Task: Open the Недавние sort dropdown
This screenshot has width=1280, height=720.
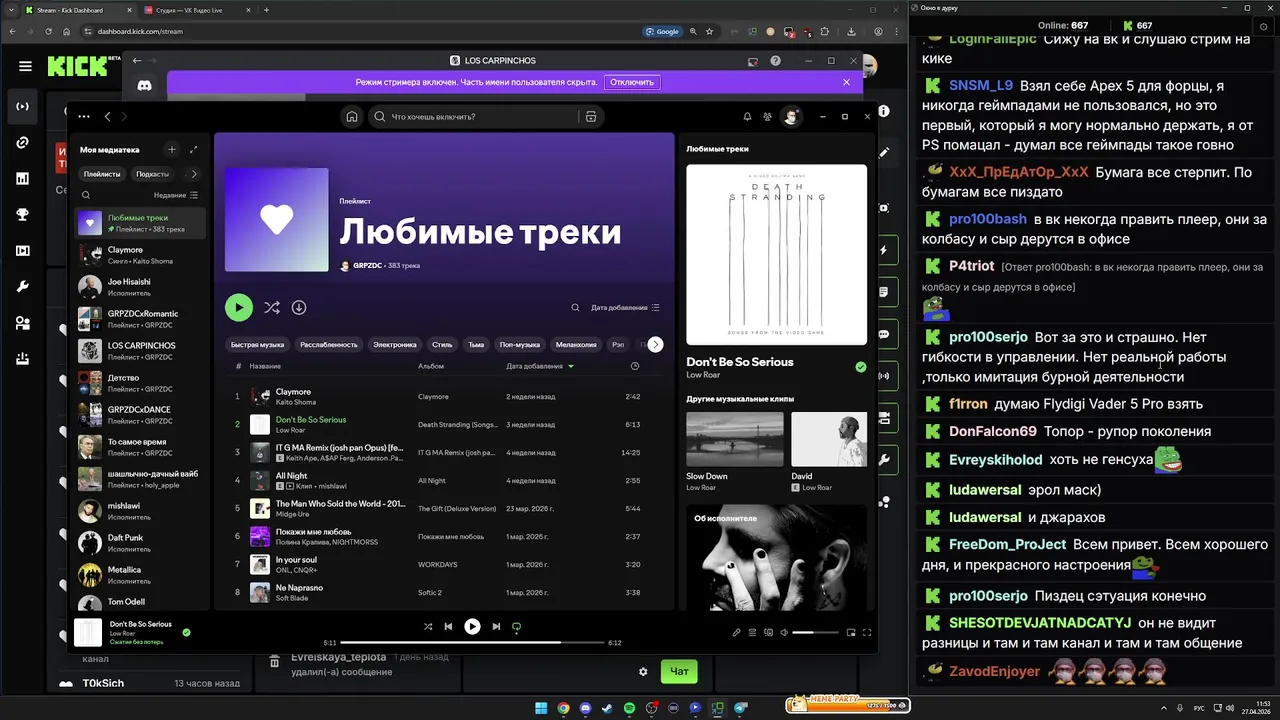Action: tap(176, 196)
